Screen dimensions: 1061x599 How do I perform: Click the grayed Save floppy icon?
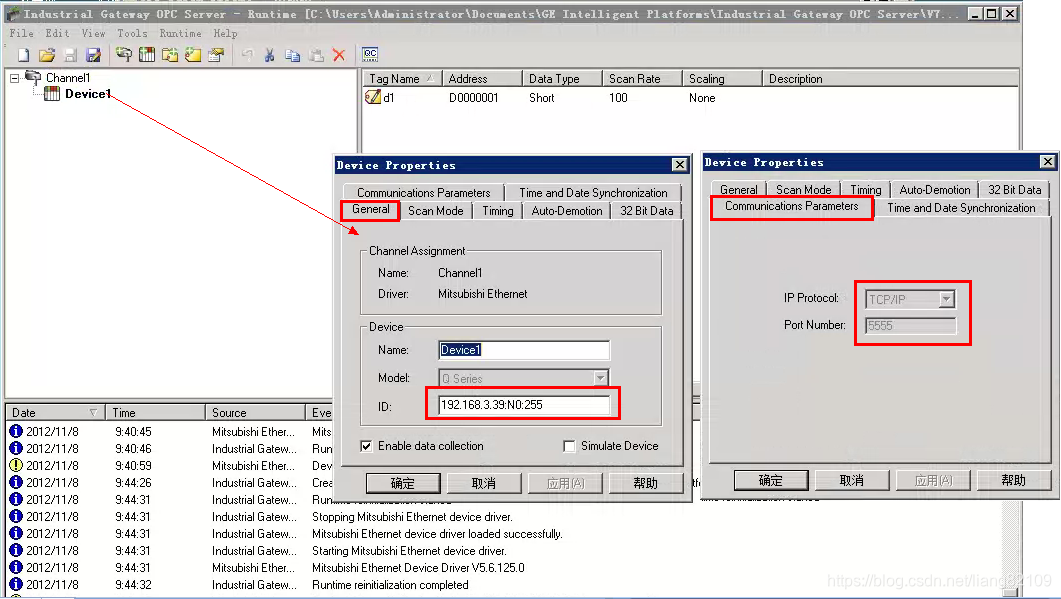(70, 55)
